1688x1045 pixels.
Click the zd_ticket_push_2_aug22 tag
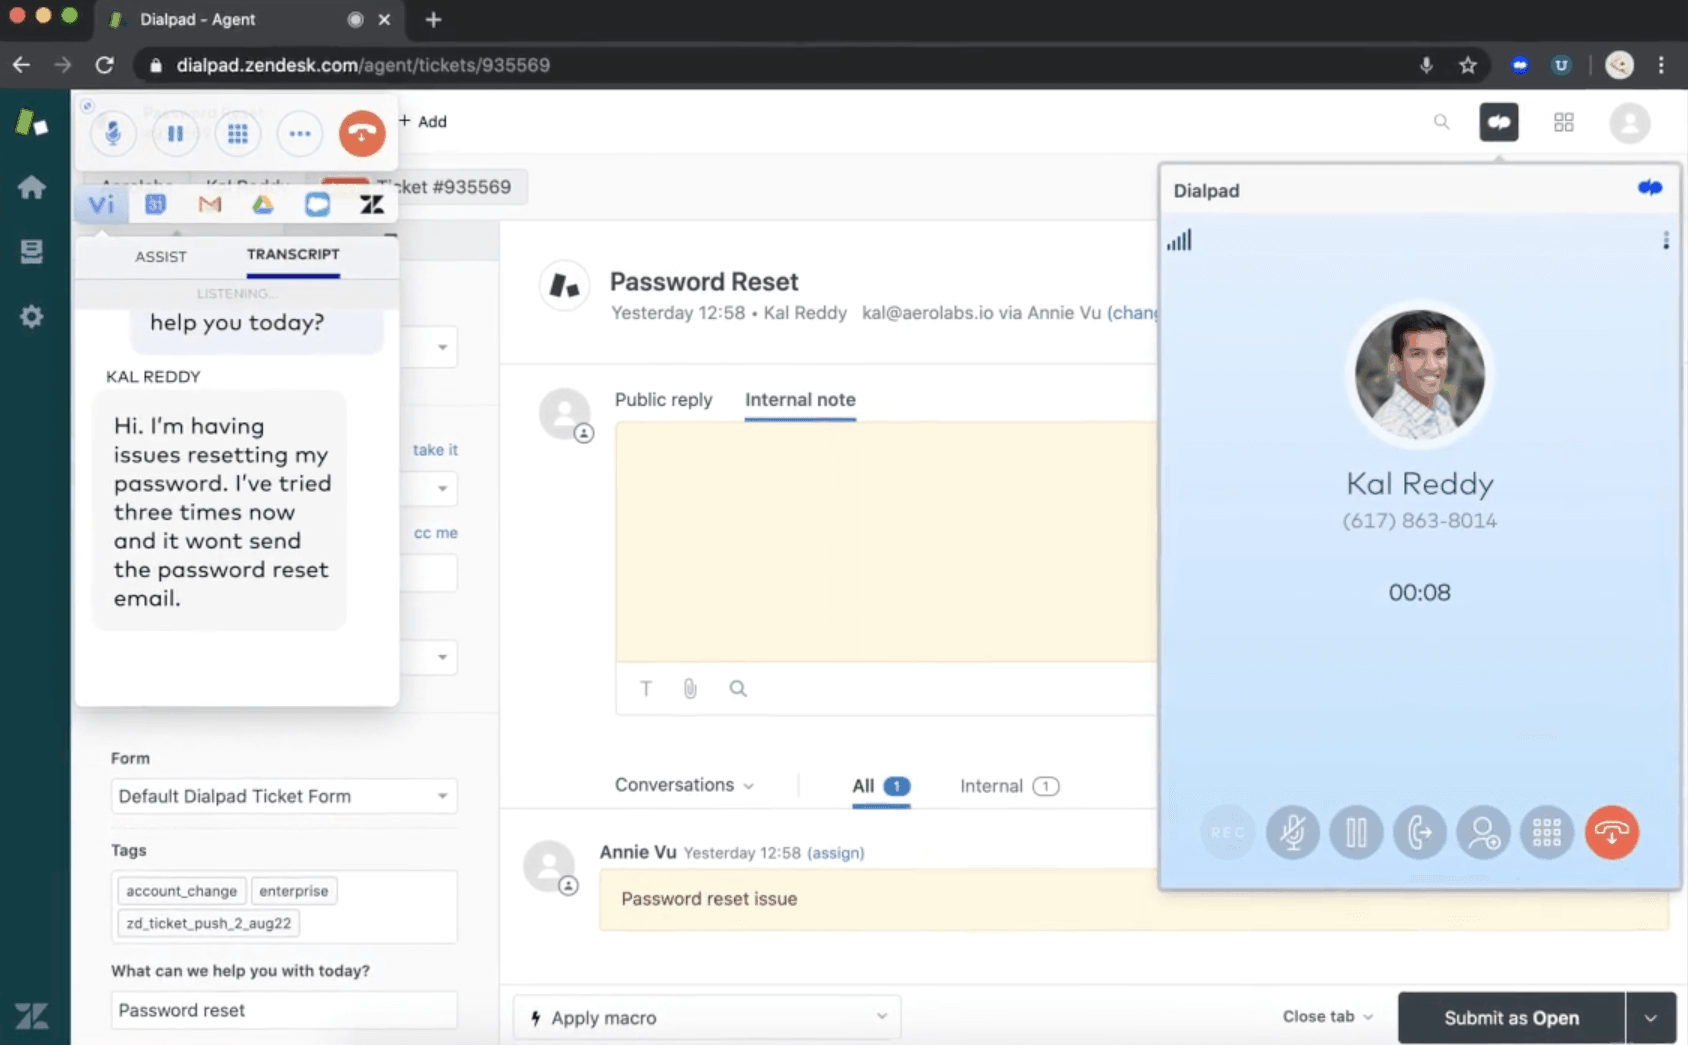coord(209,923)
